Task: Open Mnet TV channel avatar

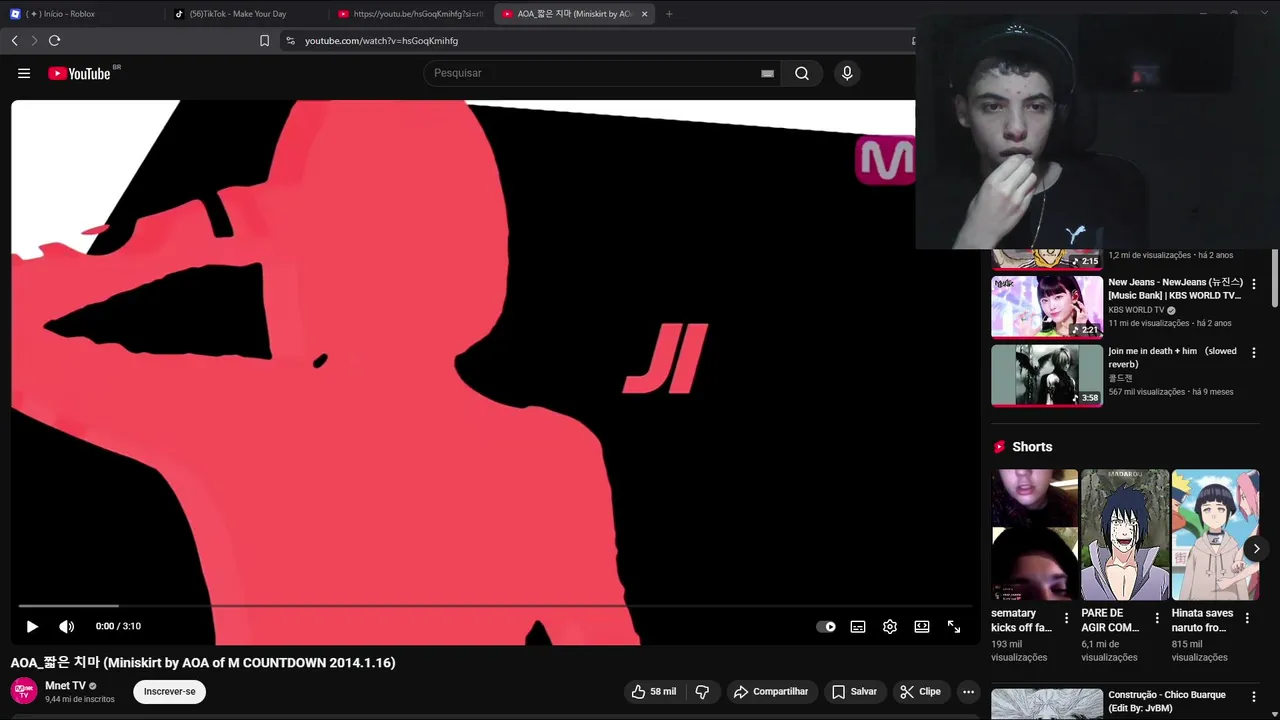Action: pyautogui.click(x=24, y=691)
